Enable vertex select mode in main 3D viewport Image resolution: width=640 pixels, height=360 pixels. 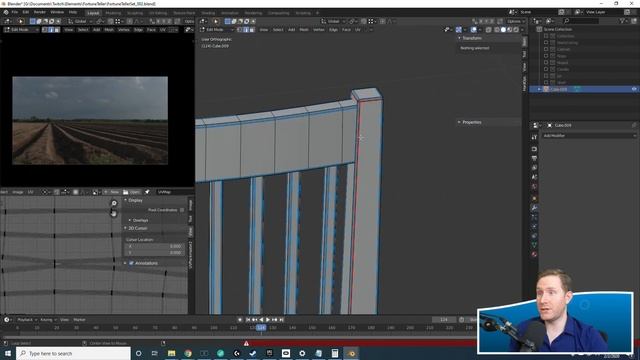click(x=240, y=30)
